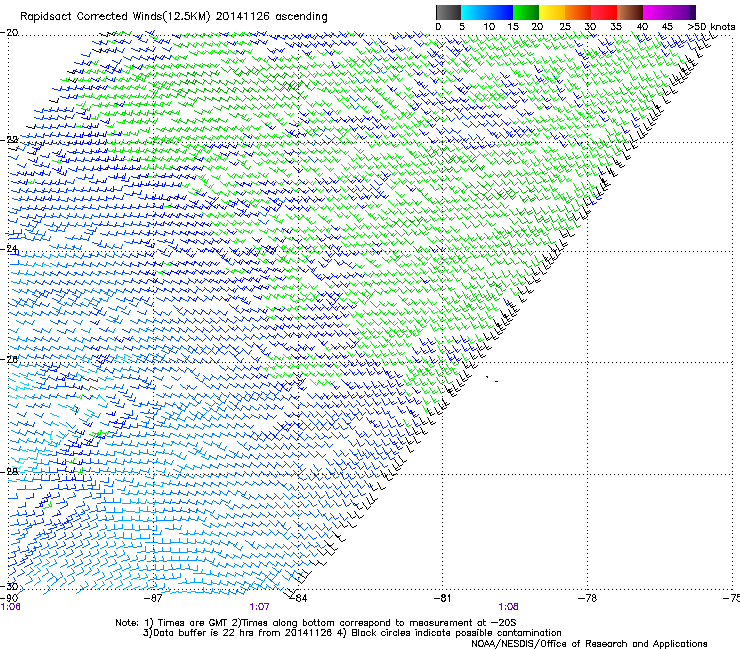
Task: Click the magenta-purple 40-50 knots color band
Action: (669, 12)
